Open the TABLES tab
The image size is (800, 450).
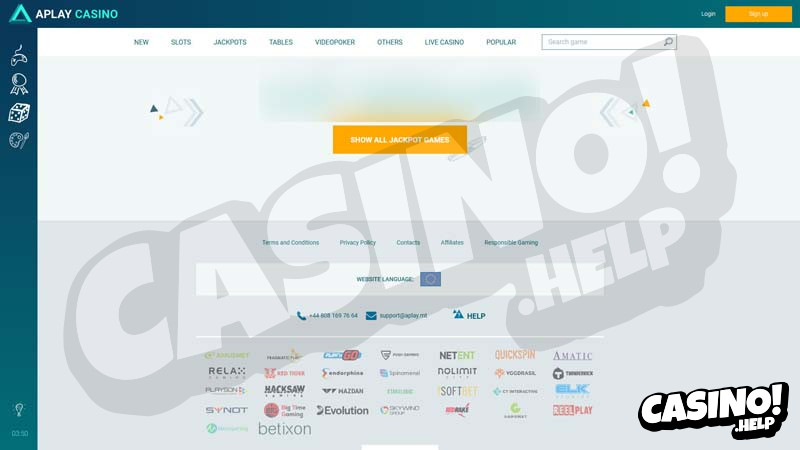(x=281, y=42)
